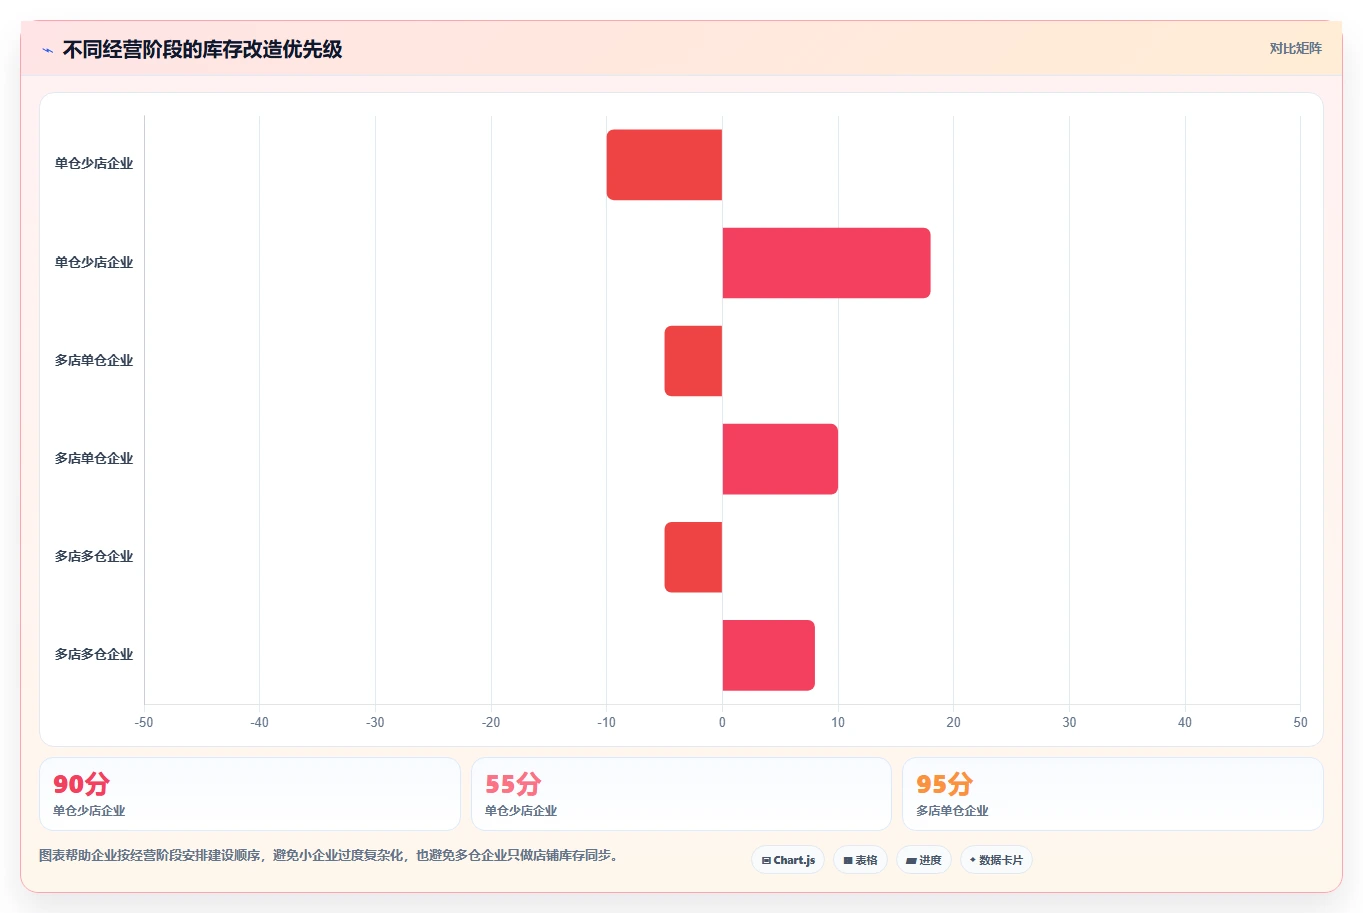Click the 40 x-axis tick label

[1185, 722]
